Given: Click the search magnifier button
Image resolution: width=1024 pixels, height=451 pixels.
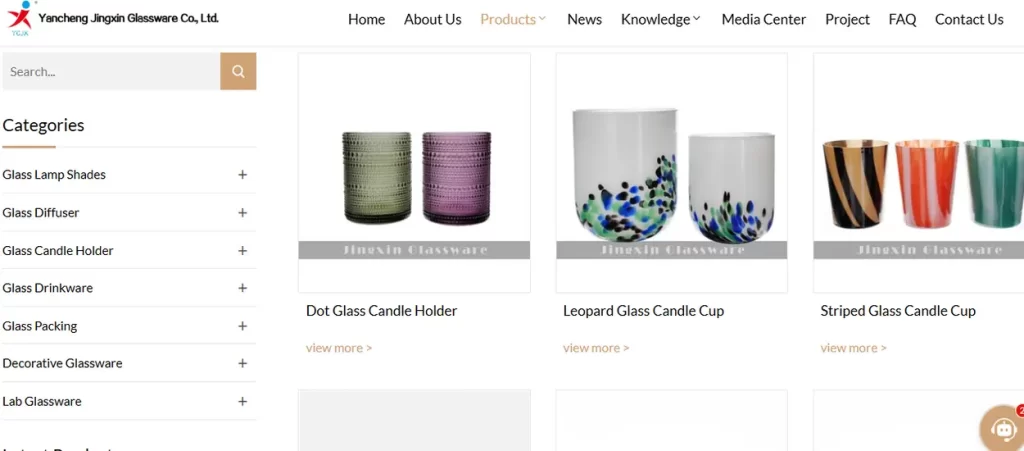Looking at the screenshot, I should coord(238,71).
